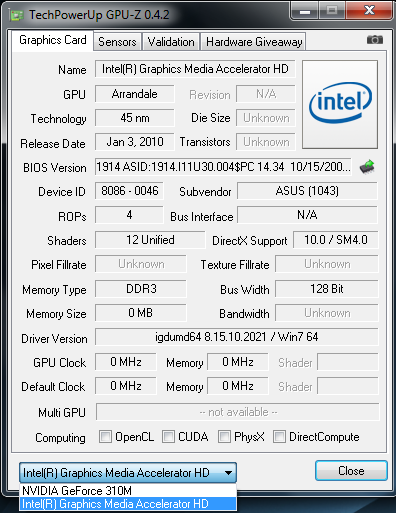This screenshot has height=513, width=396.
Task: Check the PhysX checkbox
Action: [224, 436]
